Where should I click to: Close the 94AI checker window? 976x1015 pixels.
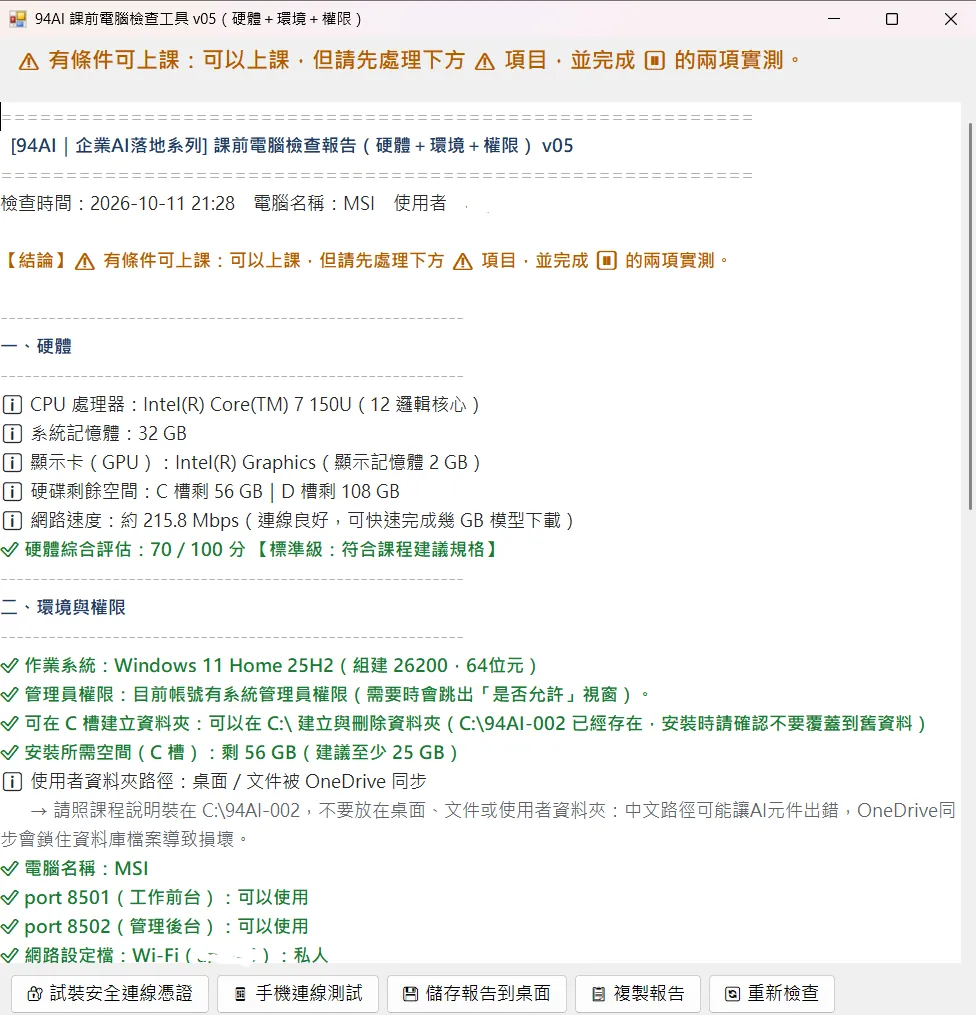[950, 19]
